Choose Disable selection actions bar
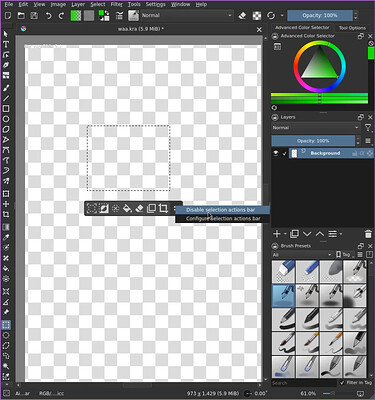The width and height of the screenshot is (375, 400). [222, 210]
